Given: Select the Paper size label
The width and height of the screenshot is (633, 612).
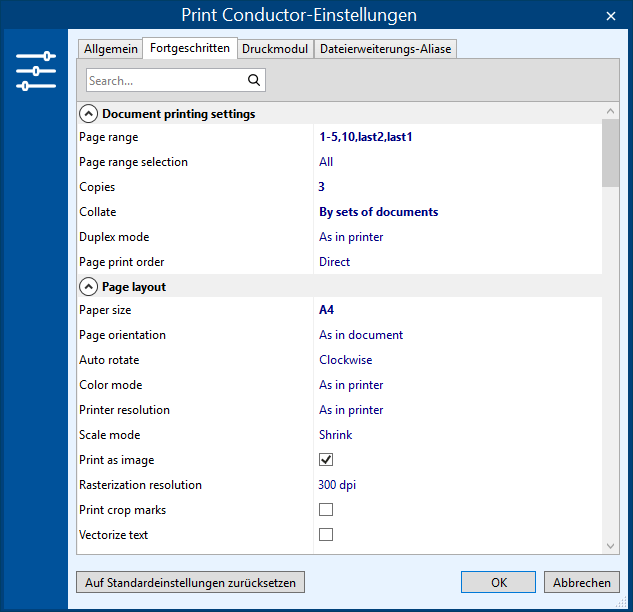Looking at the screenshot, I should pos(105,310).
